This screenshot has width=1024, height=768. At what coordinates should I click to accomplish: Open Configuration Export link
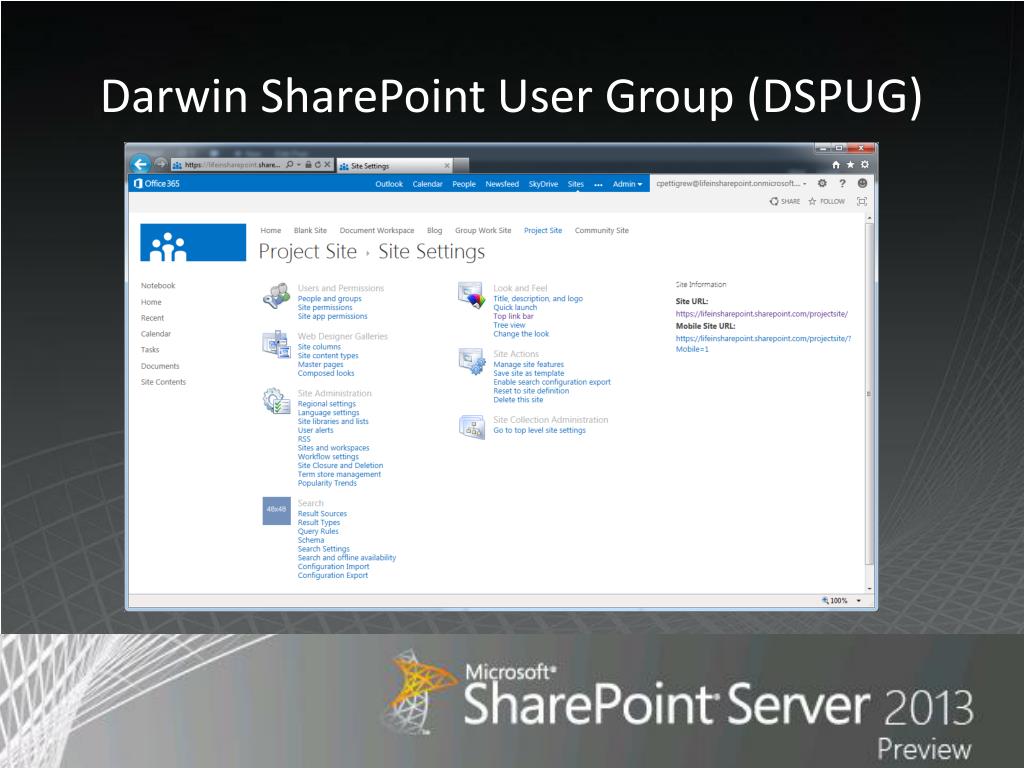pyautogui.click(x=333, y=575)
